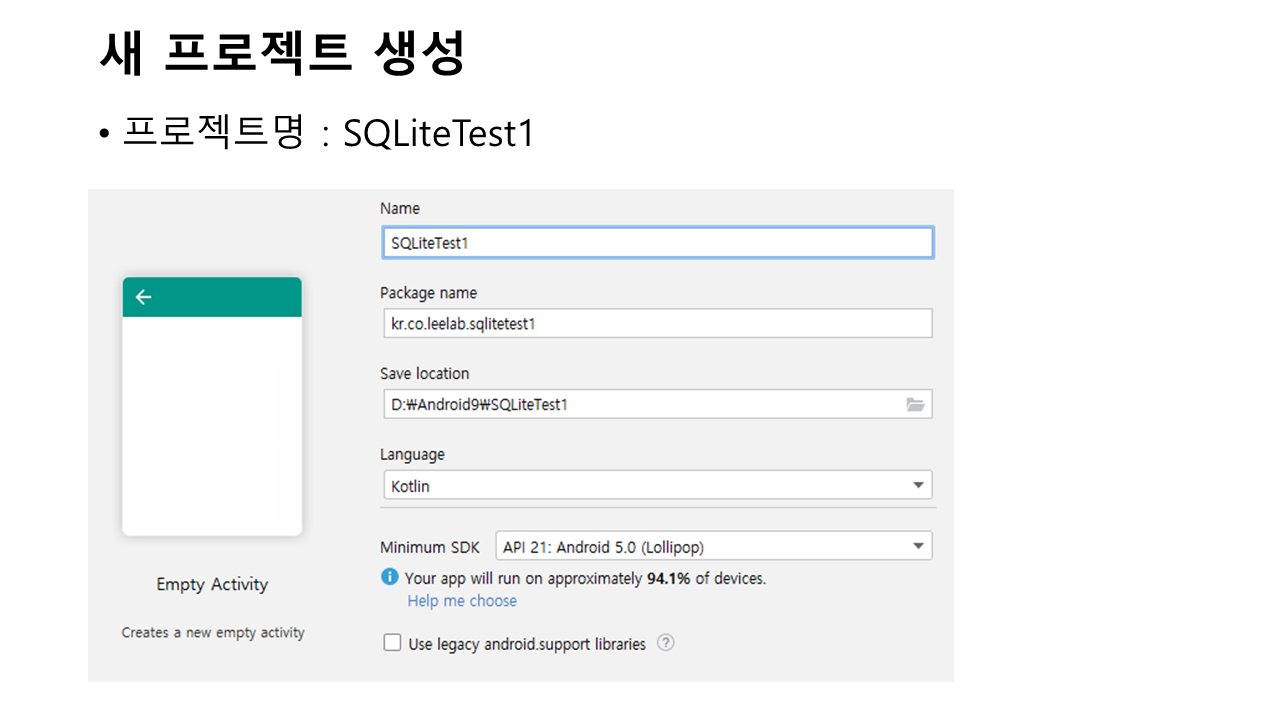Click the blue info icon beside device coverage
Screen dimensions: 1280x720
(x=390, y=577)
